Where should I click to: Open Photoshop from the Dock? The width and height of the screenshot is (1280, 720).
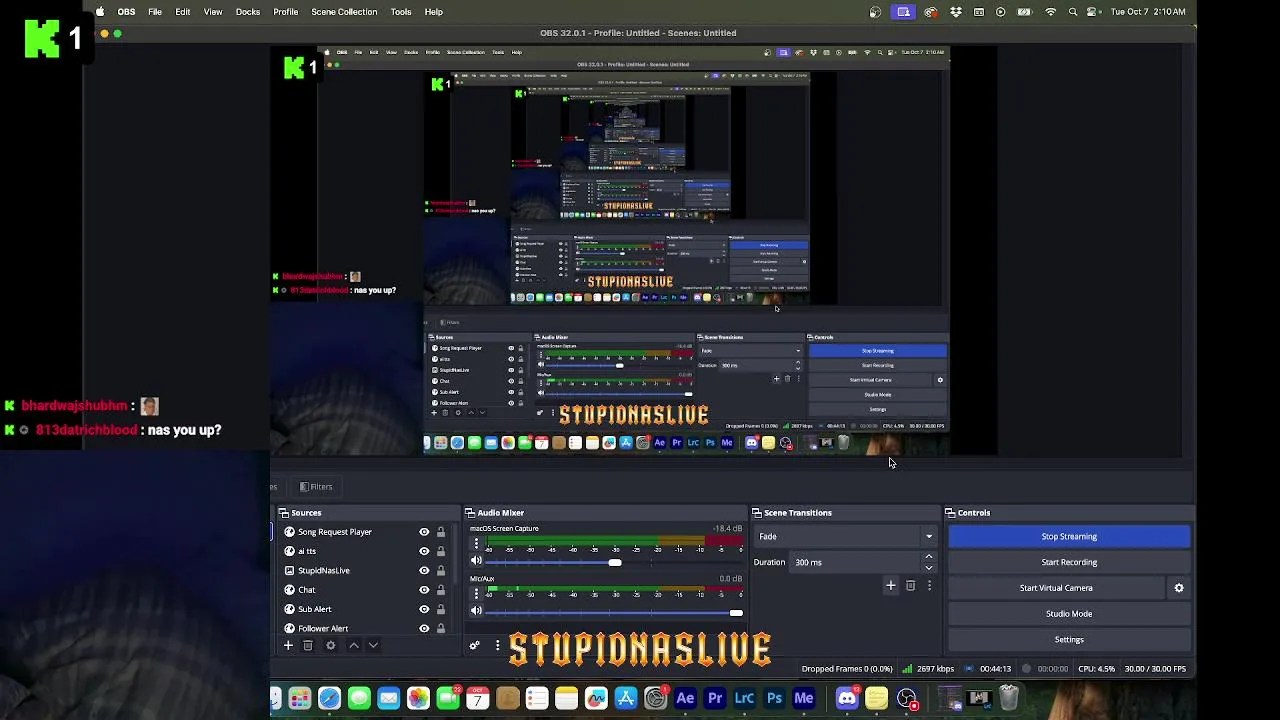tap(774, 698)
